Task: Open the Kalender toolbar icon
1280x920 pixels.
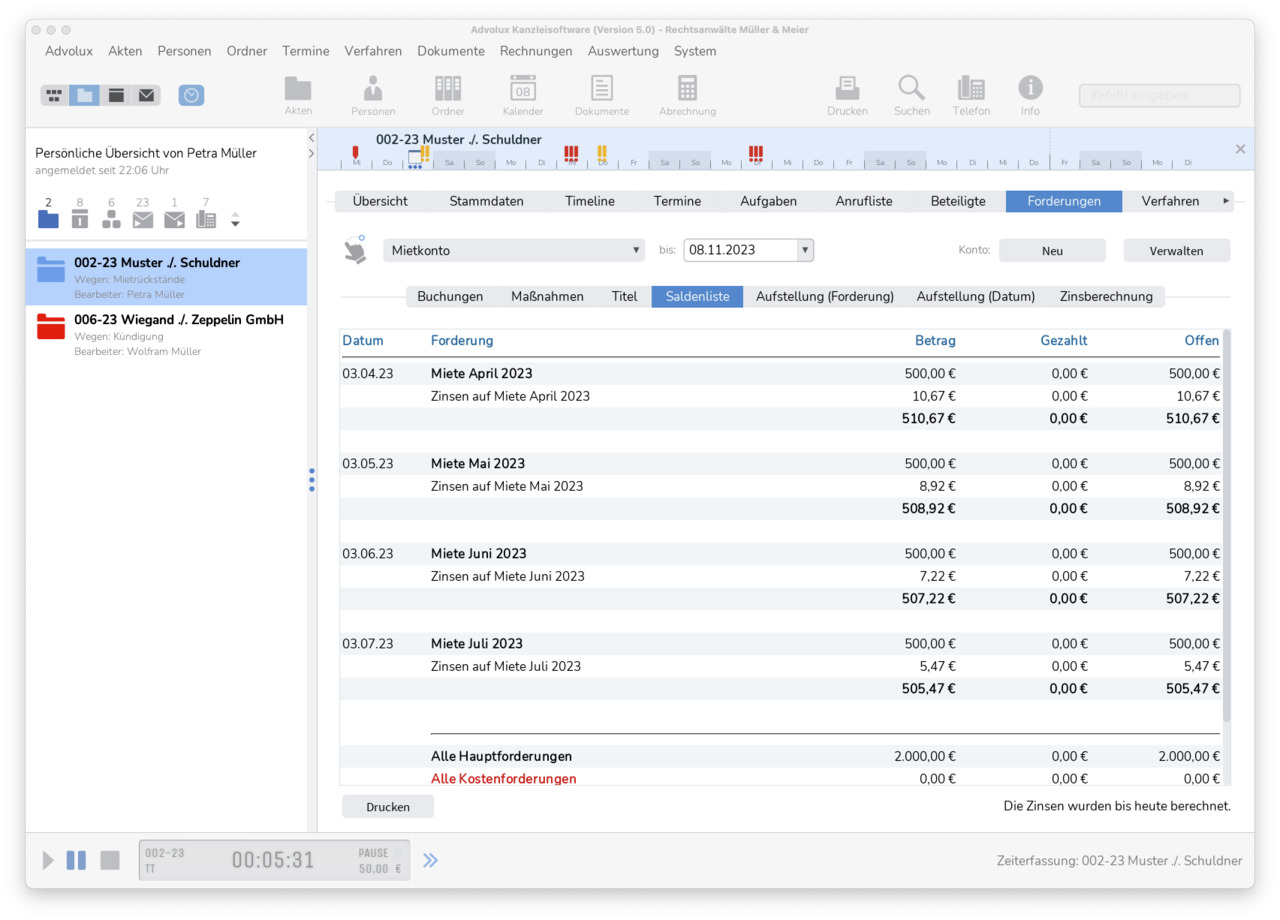Action: [x=523, y=89]
